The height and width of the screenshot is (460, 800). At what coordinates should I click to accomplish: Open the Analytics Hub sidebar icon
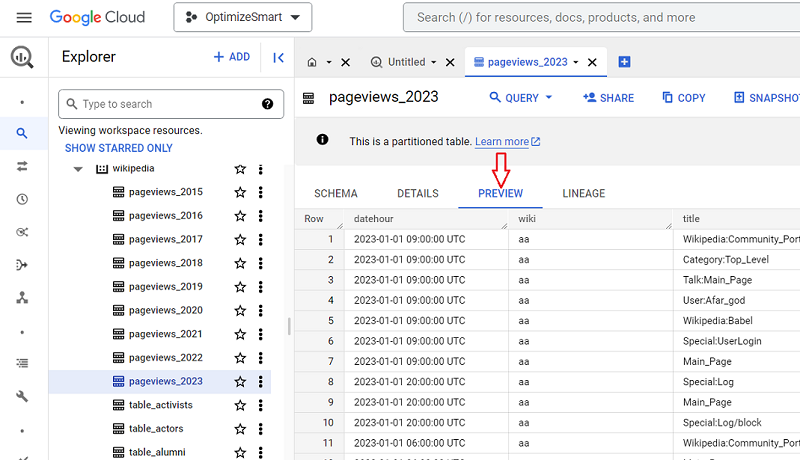click(22, 232)
